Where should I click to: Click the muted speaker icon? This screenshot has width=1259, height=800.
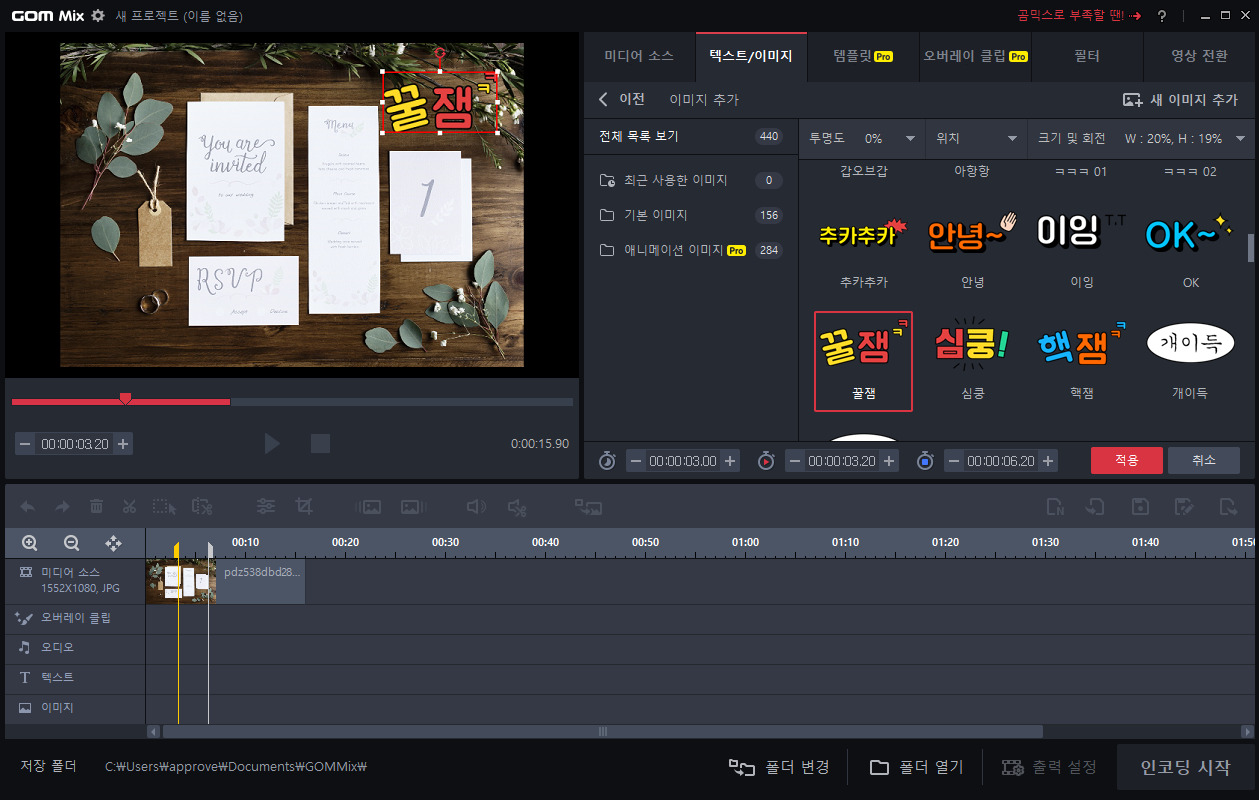[516, 507]
